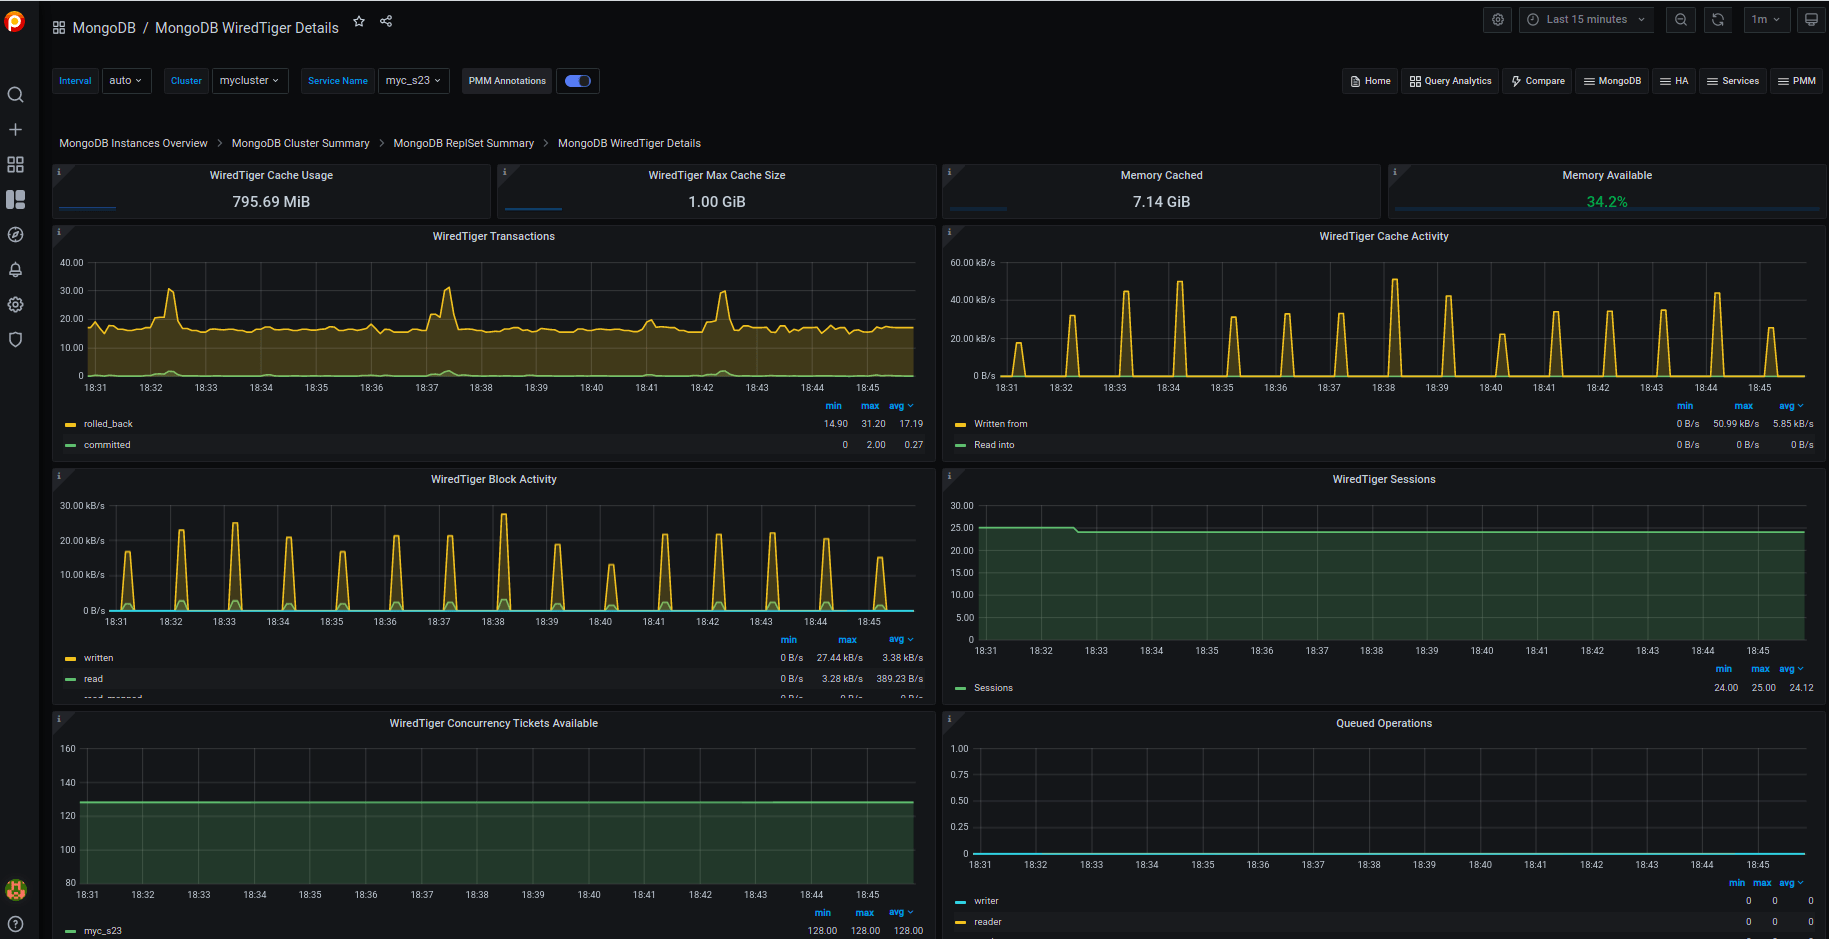Open the Dashboards panel icon in sidebar

pyautogui.click(x=15, y=164)
